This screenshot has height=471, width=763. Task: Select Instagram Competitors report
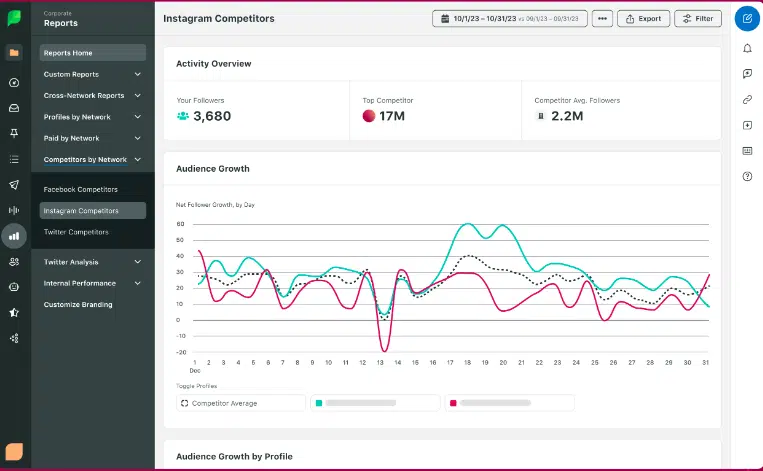click(92, 211)
